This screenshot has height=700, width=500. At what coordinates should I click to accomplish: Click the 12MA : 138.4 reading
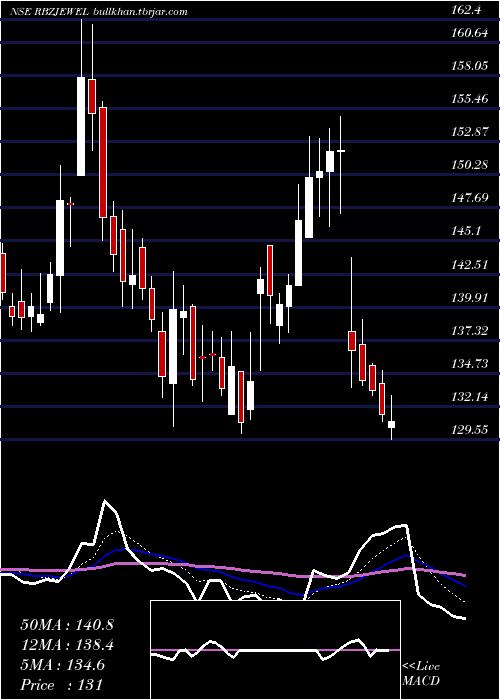(67, 645)
